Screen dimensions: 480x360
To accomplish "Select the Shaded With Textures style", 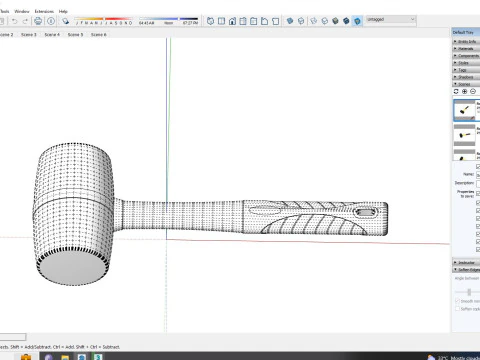I will coord(346,21).
